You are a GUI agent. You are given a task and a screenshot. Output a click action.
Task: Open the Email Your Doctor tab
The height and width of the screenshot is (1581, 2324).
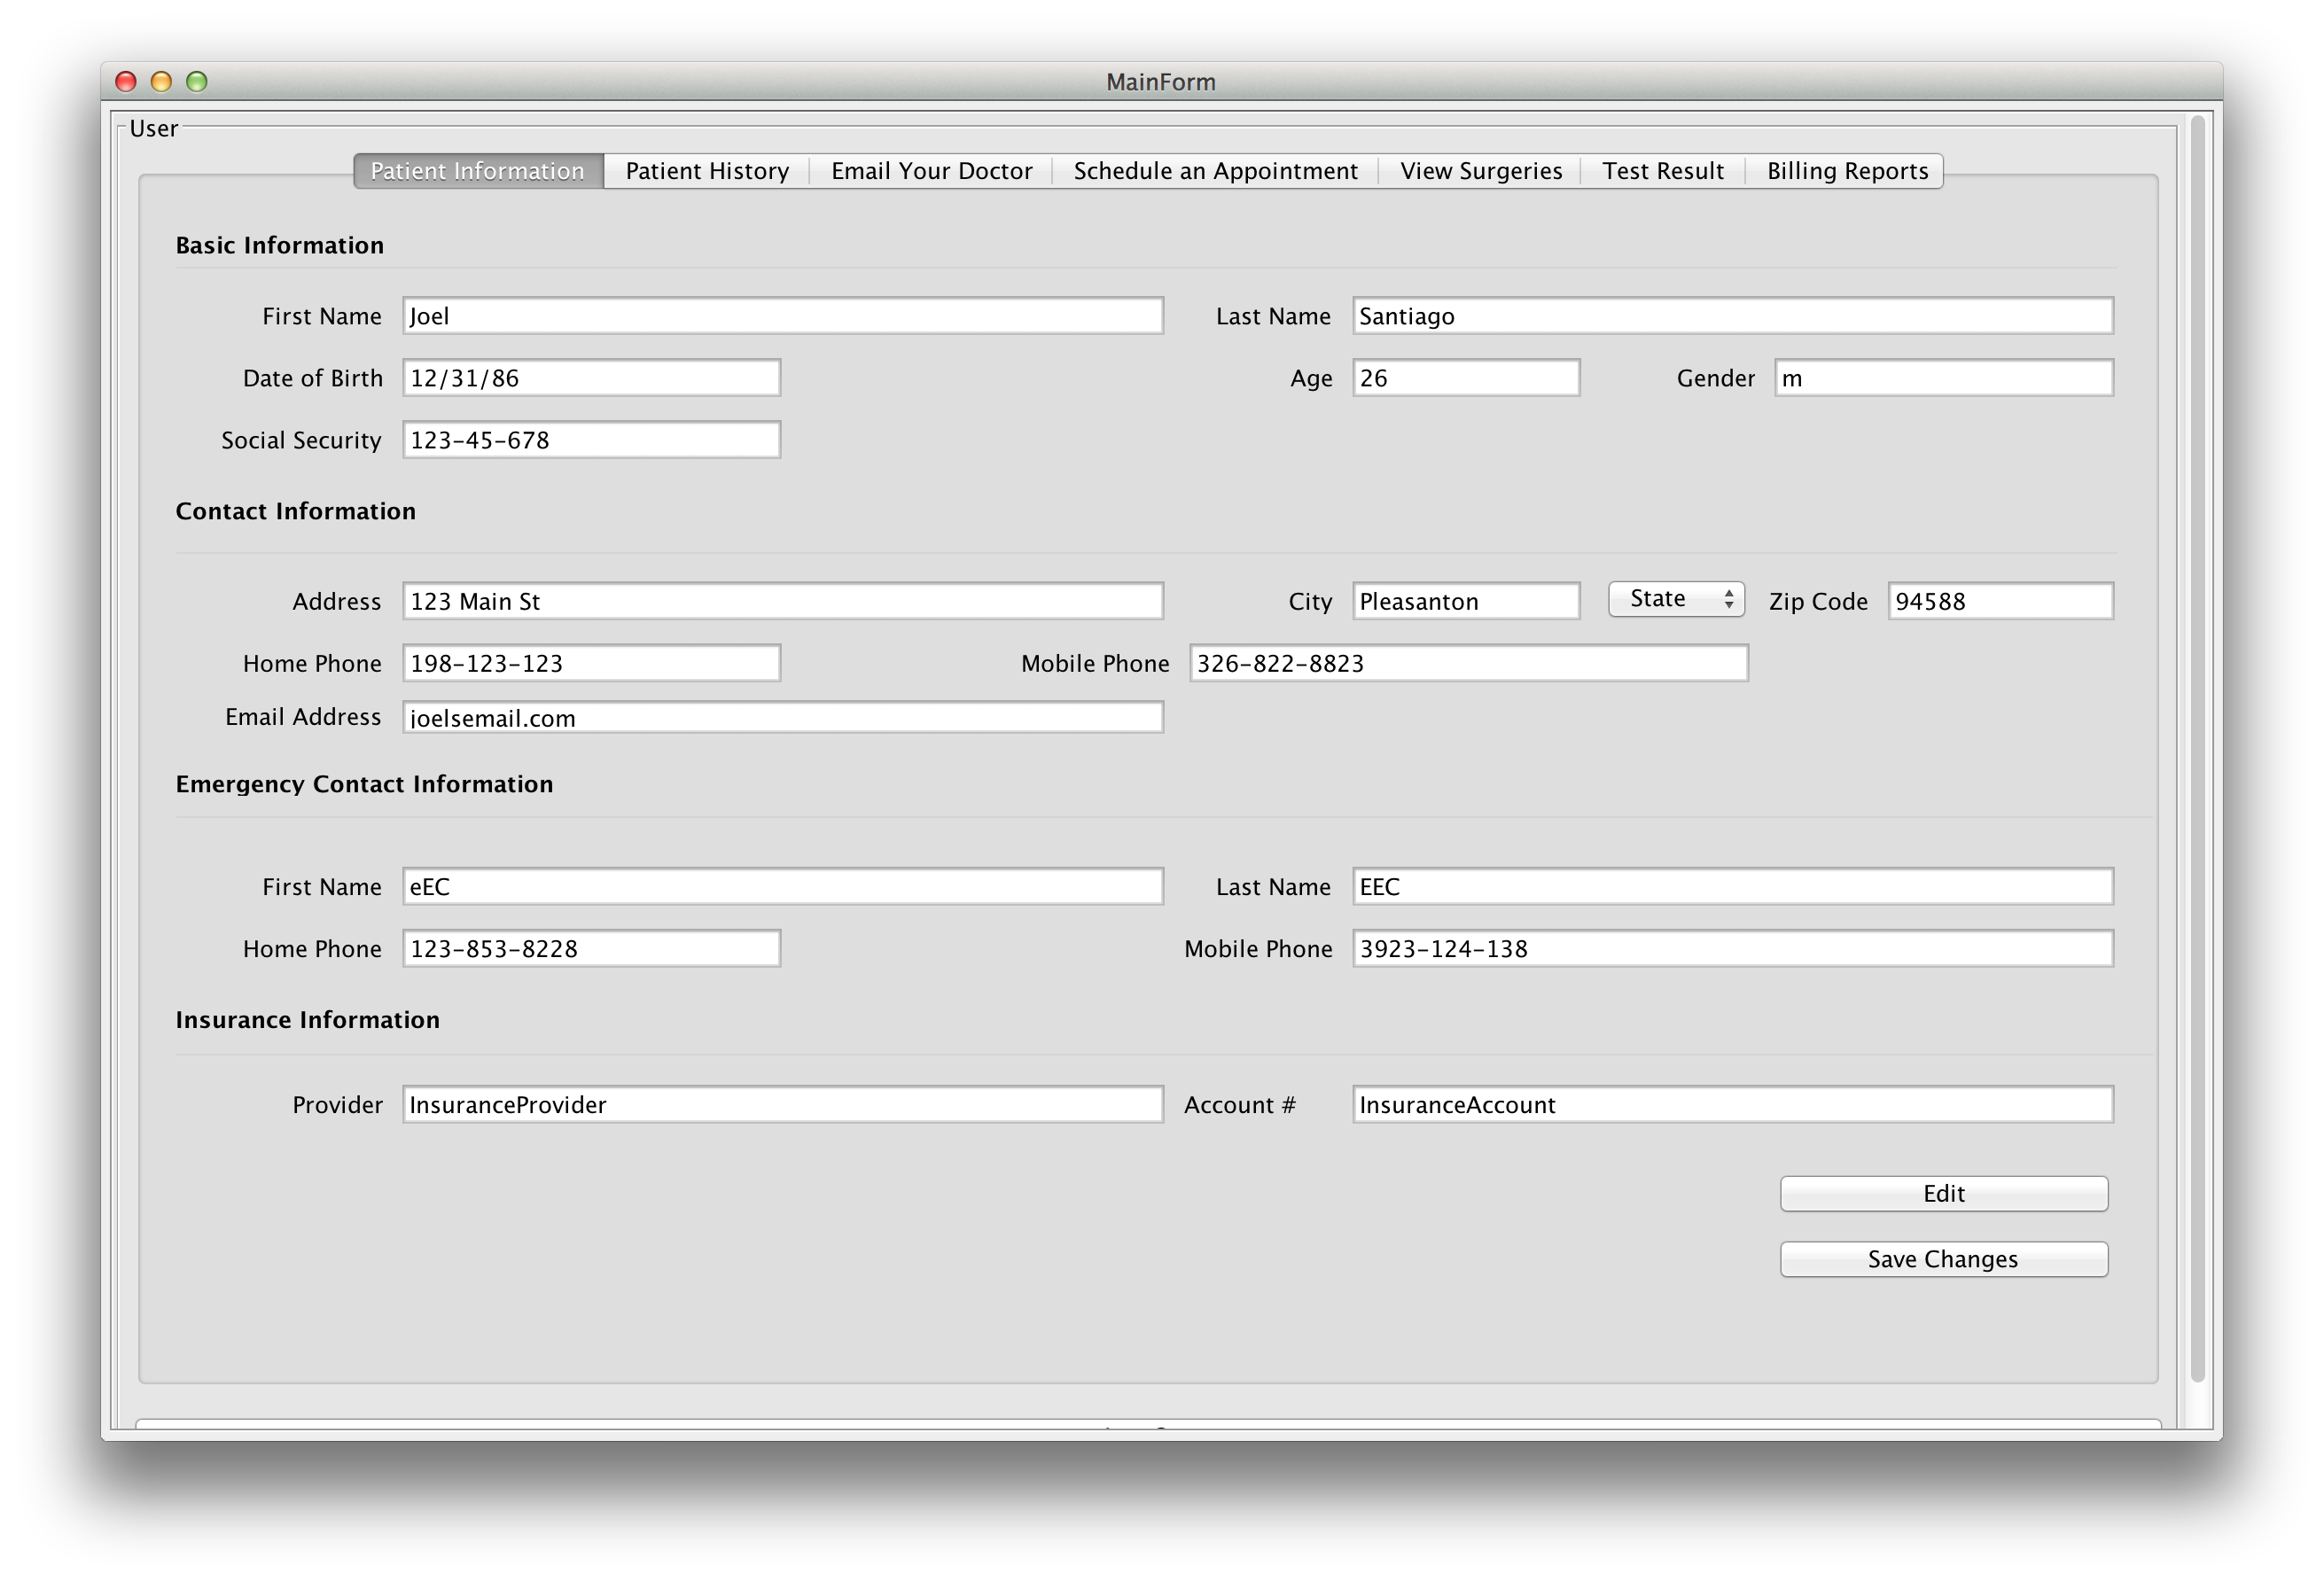pos(930,171)
